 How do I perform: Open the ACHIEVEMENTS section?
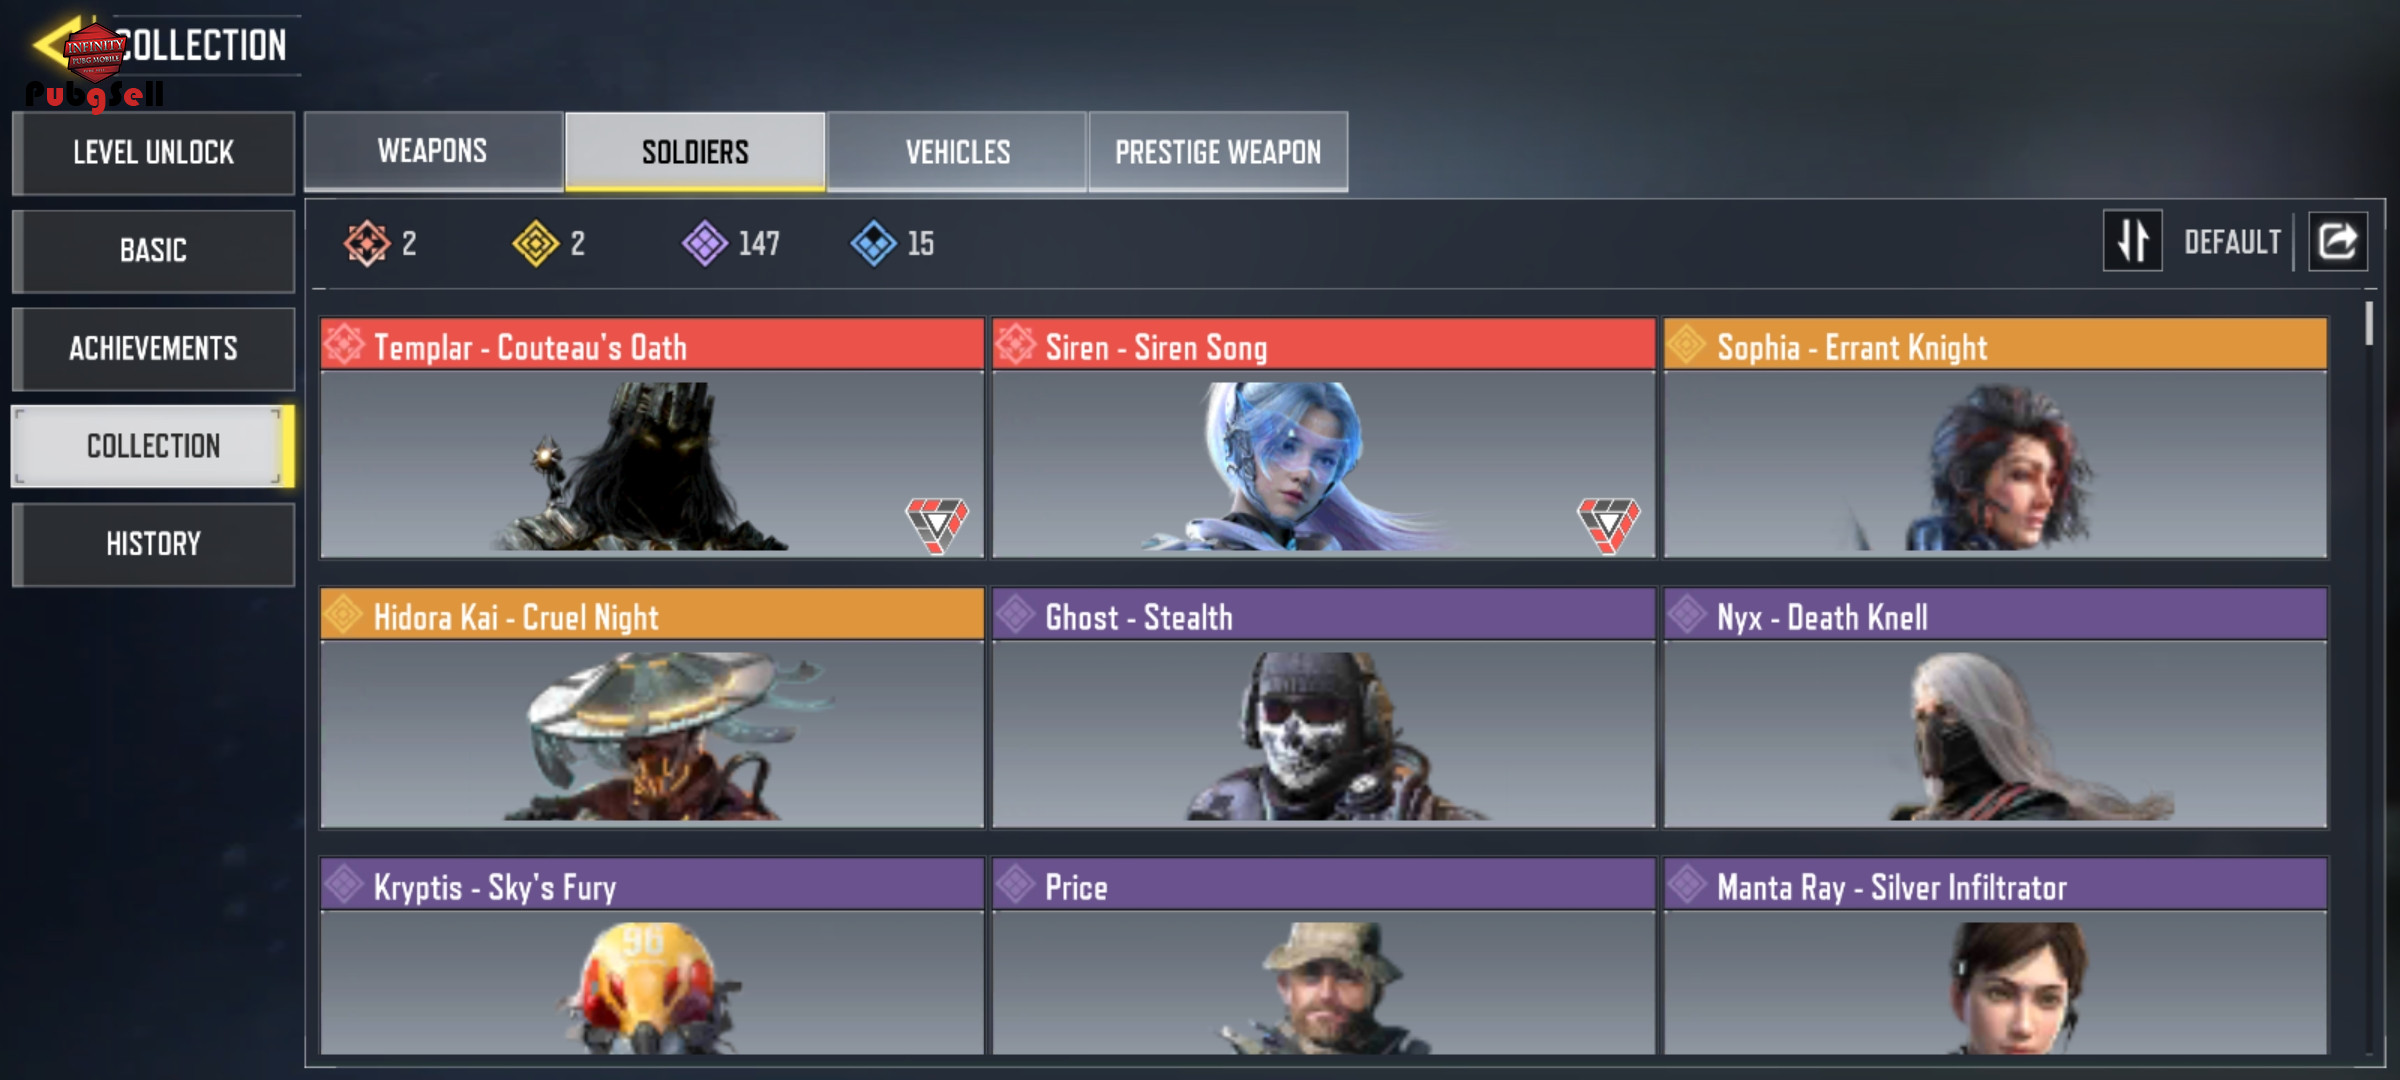coord(153,348)
